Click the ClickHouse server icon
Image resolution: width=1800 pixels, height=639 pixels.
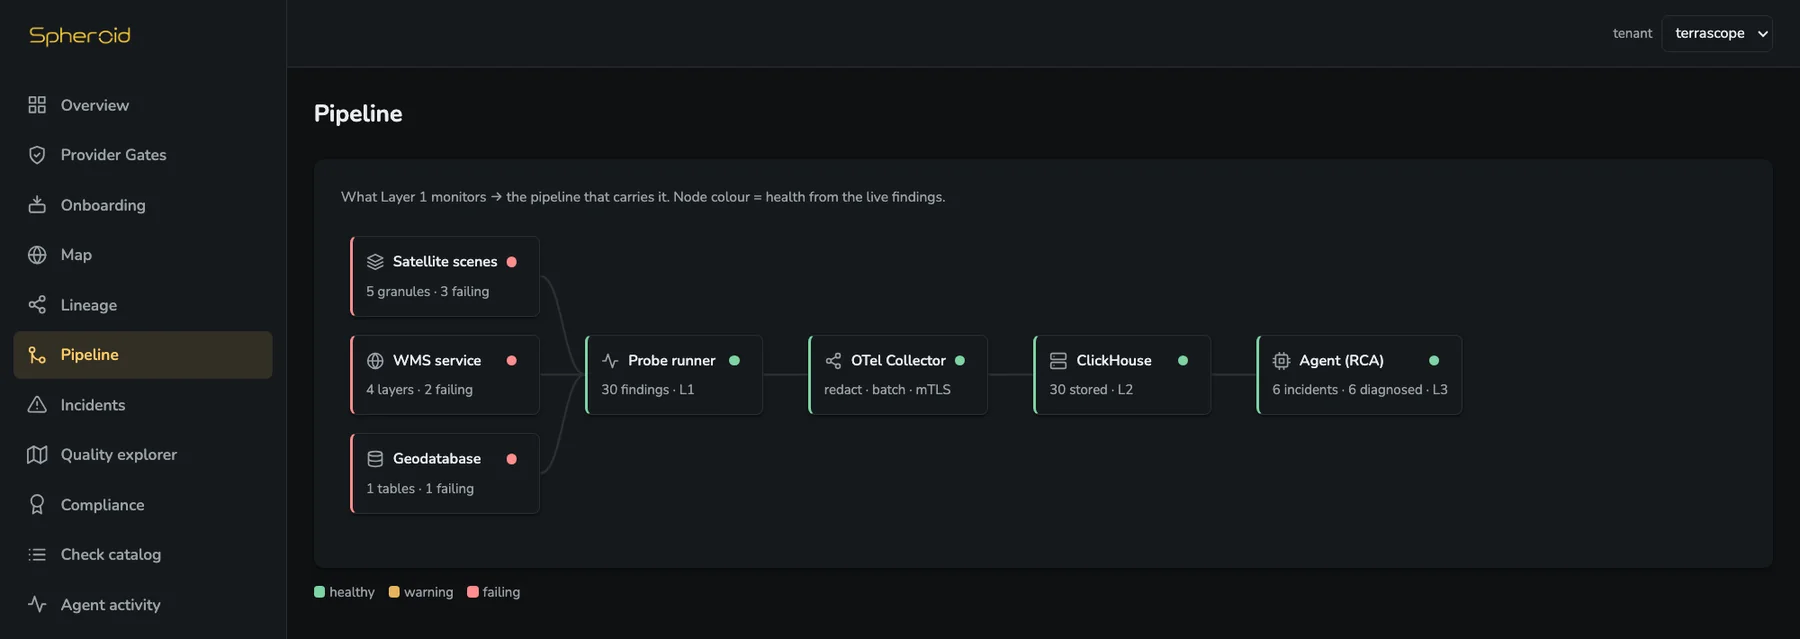tap(1058, 361)
